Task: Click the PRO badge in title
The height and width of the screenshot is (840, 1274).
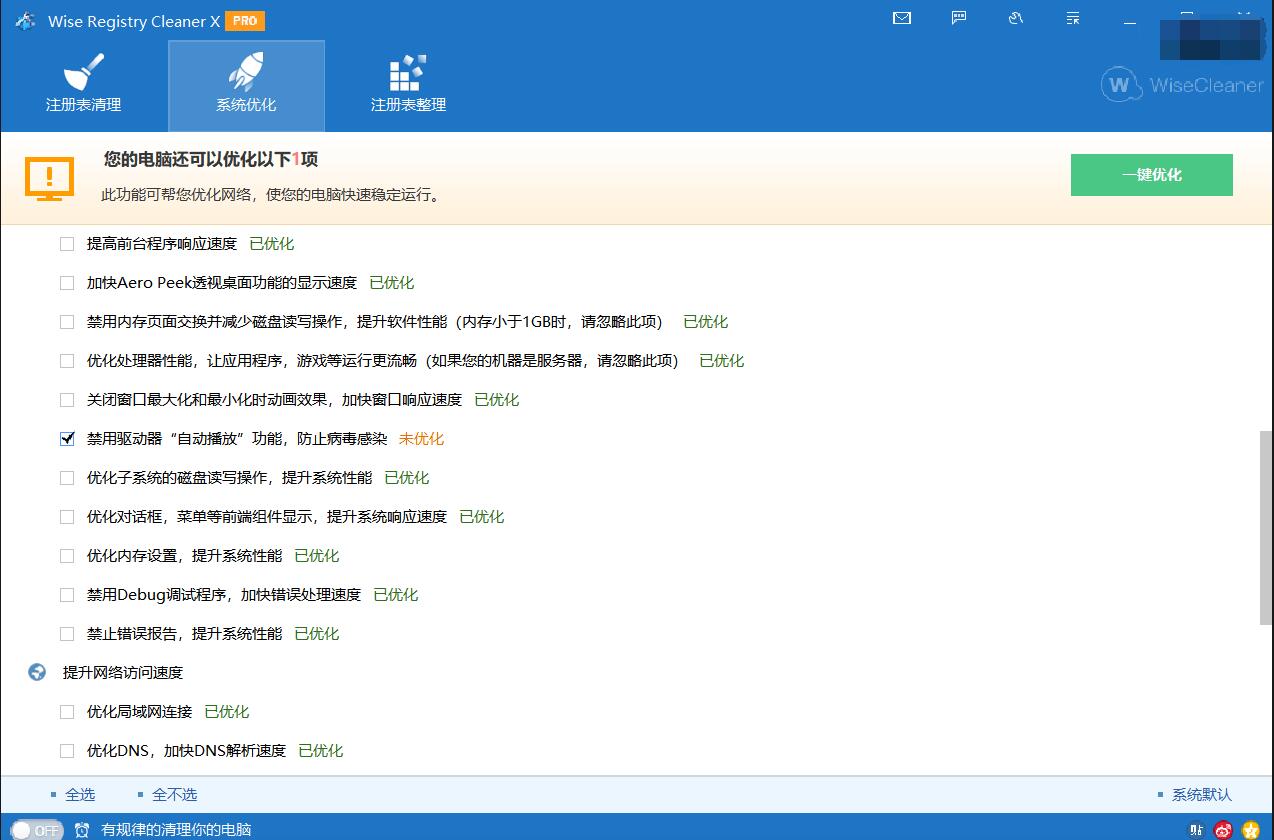Action: tap(245, 20)
